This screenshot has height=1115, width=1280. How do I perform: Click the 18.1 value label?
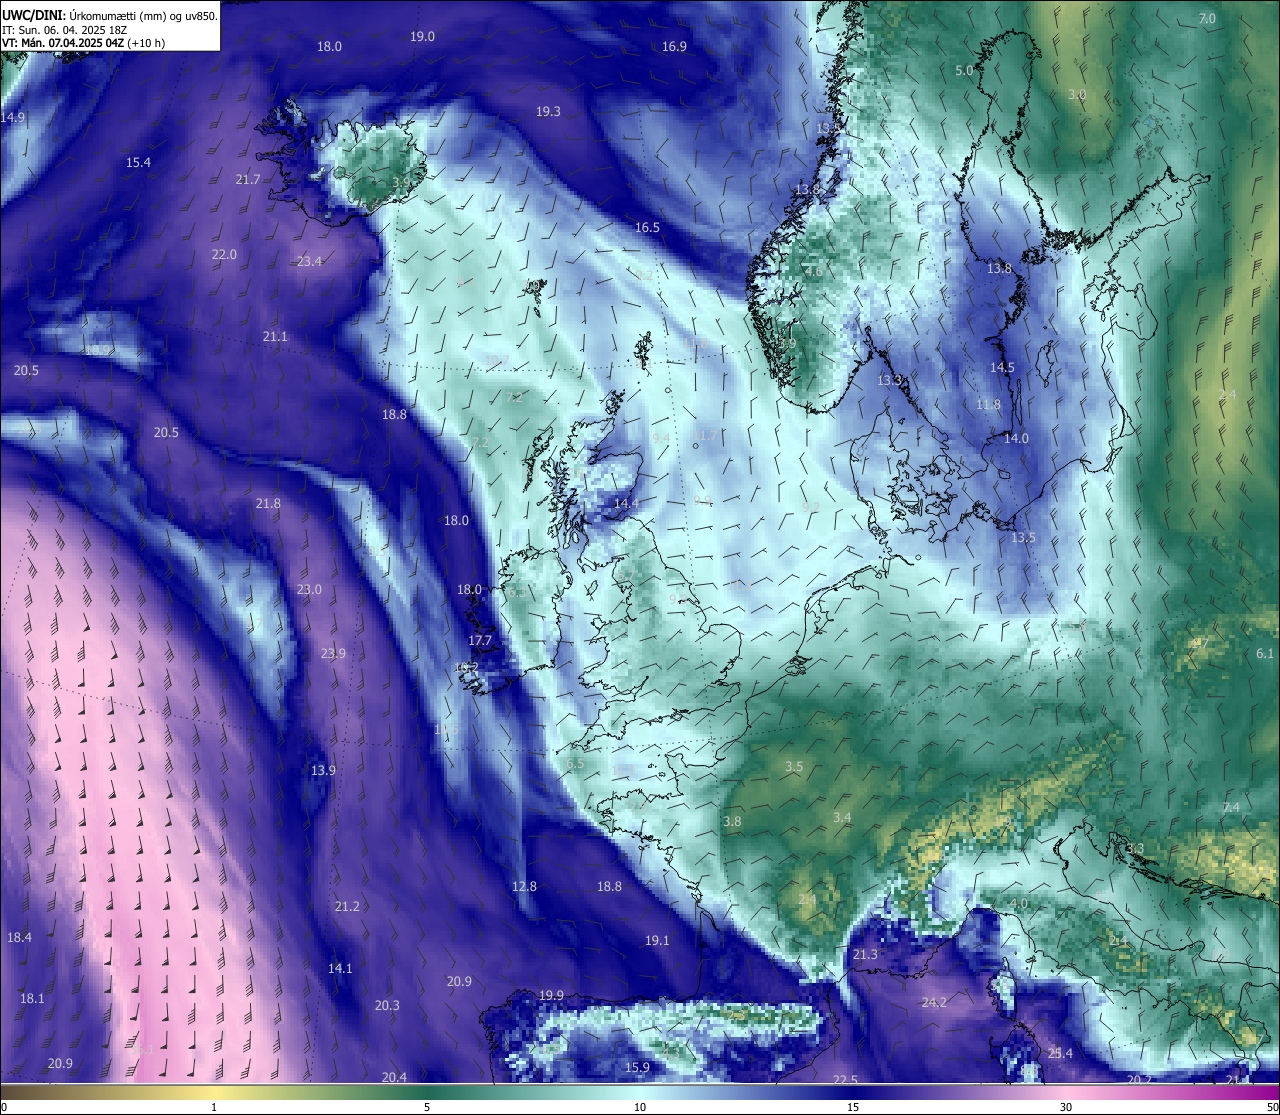click(32, 999)
